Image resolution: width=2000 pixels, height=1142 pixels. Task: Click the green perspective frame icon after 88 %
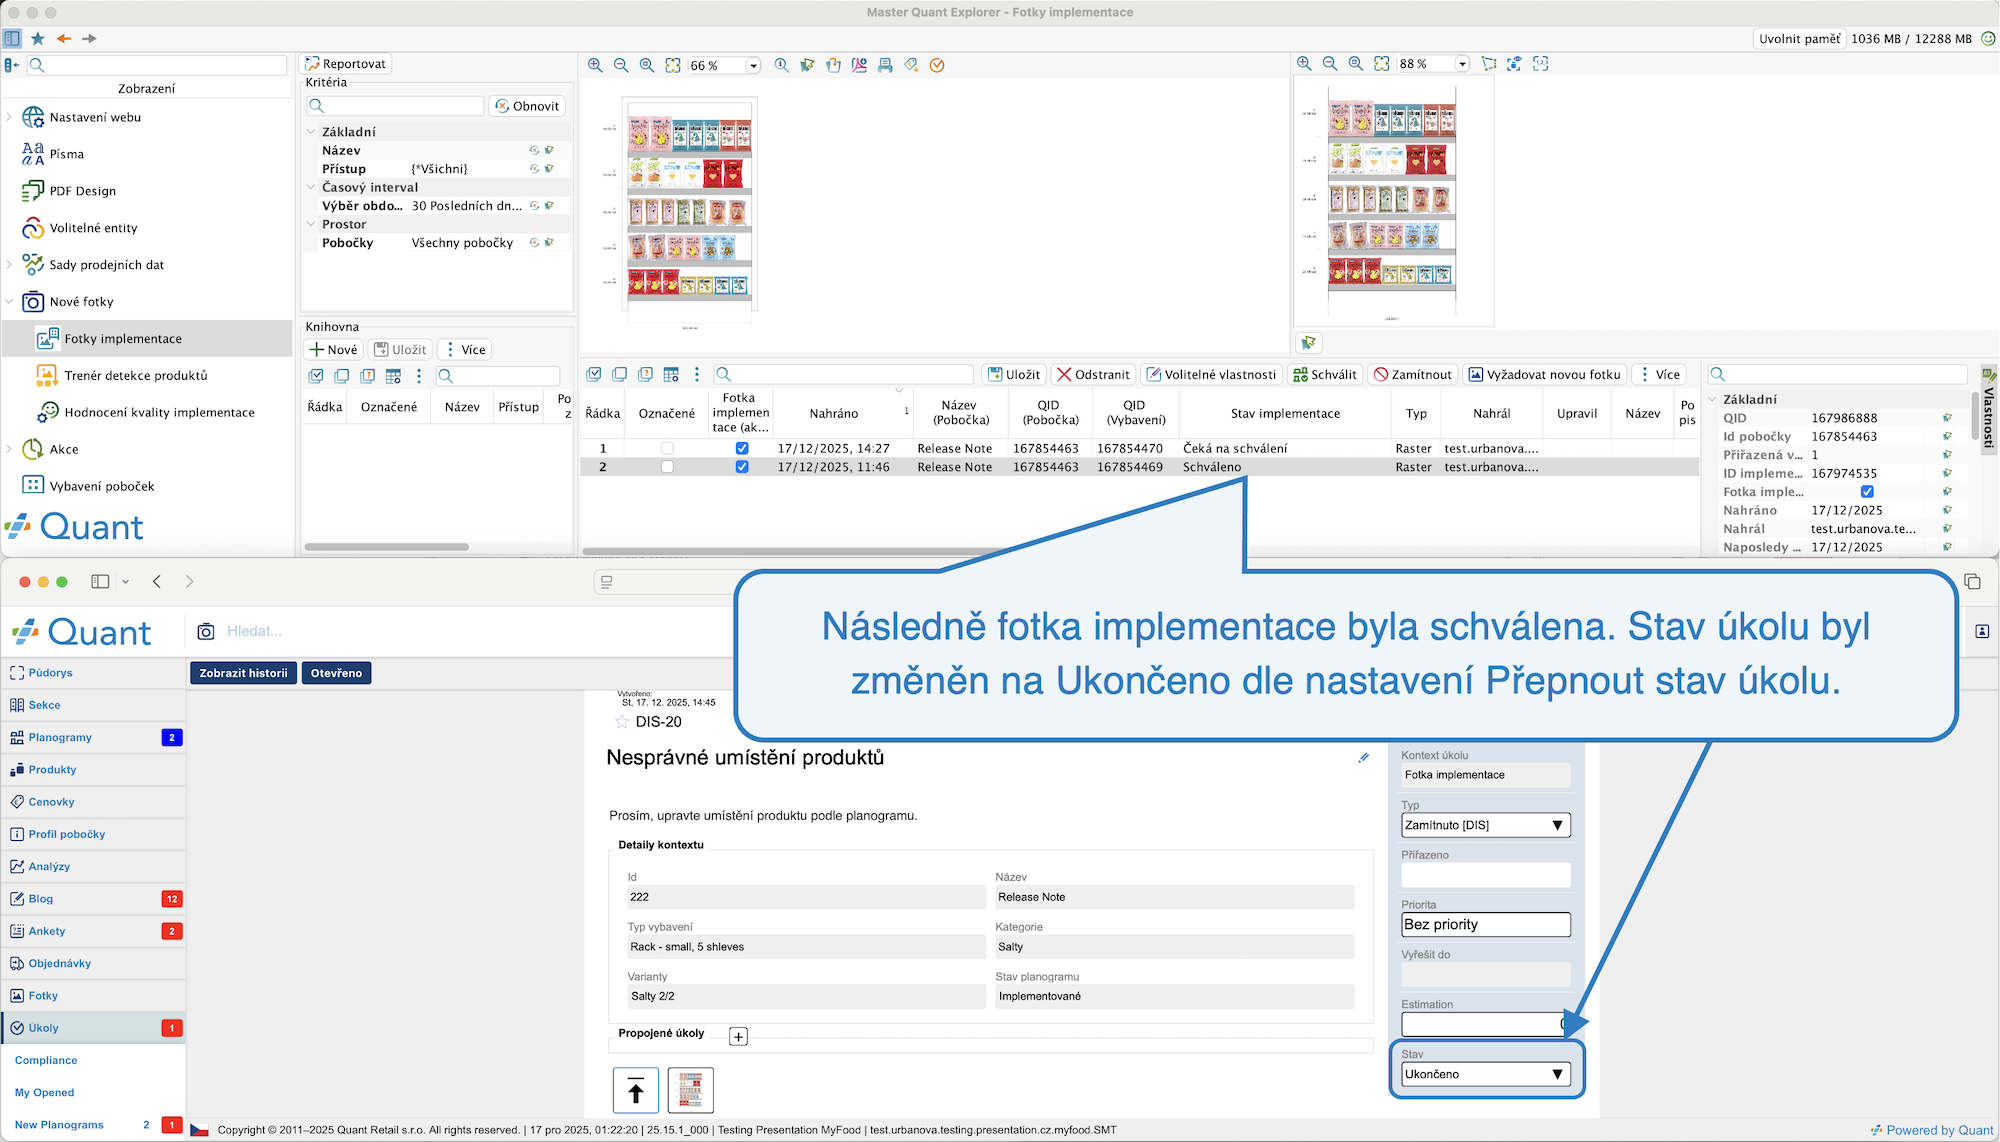coord(1489,63)
